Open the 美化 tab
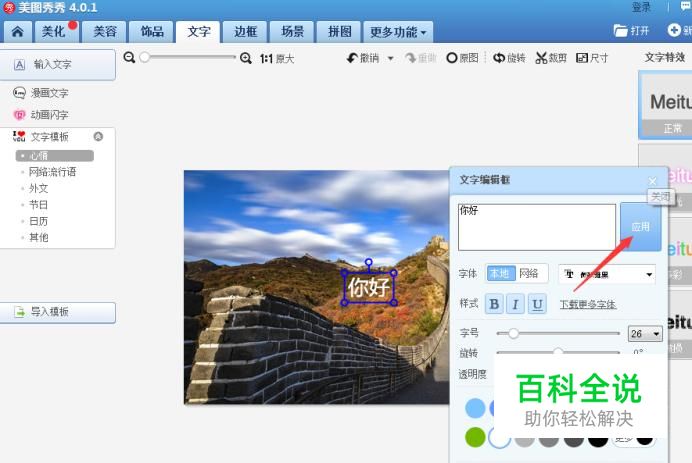Viewport: 692px width, 463px height. click(x=57, y=32)
